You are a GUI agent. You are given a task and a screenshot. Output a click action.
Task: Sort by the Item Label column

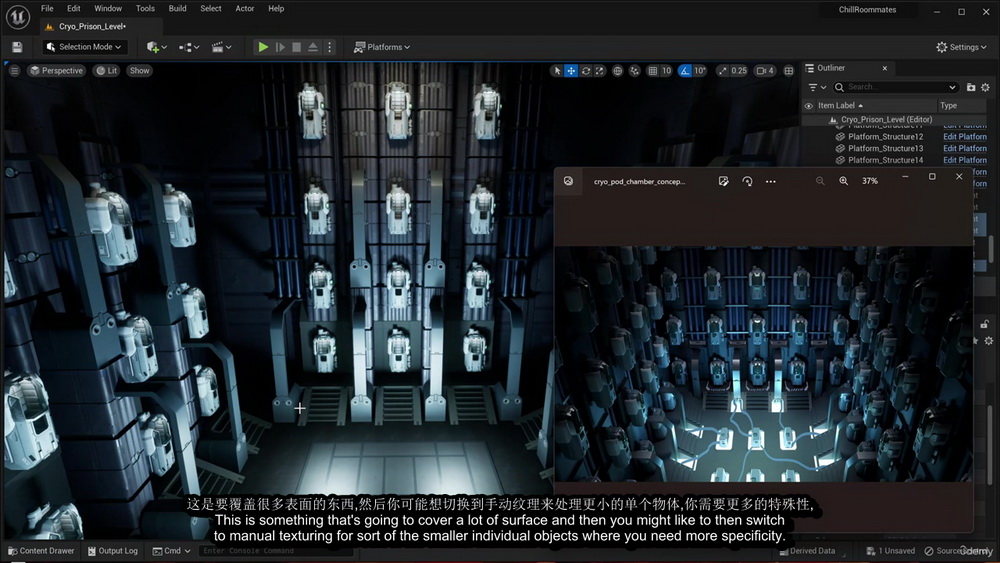click(x=840, y=106)
